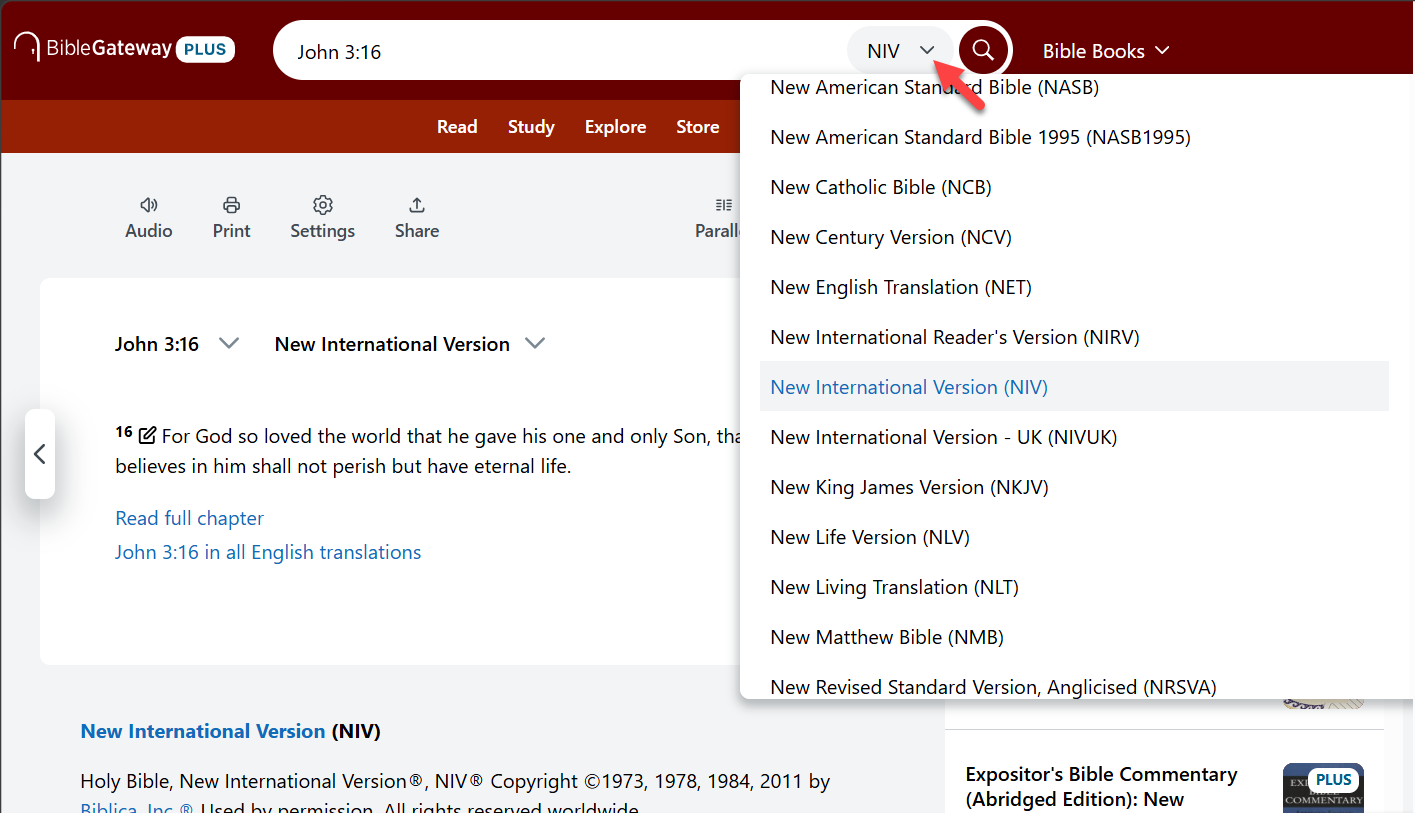Click the Print printer icon

point(232,205)
